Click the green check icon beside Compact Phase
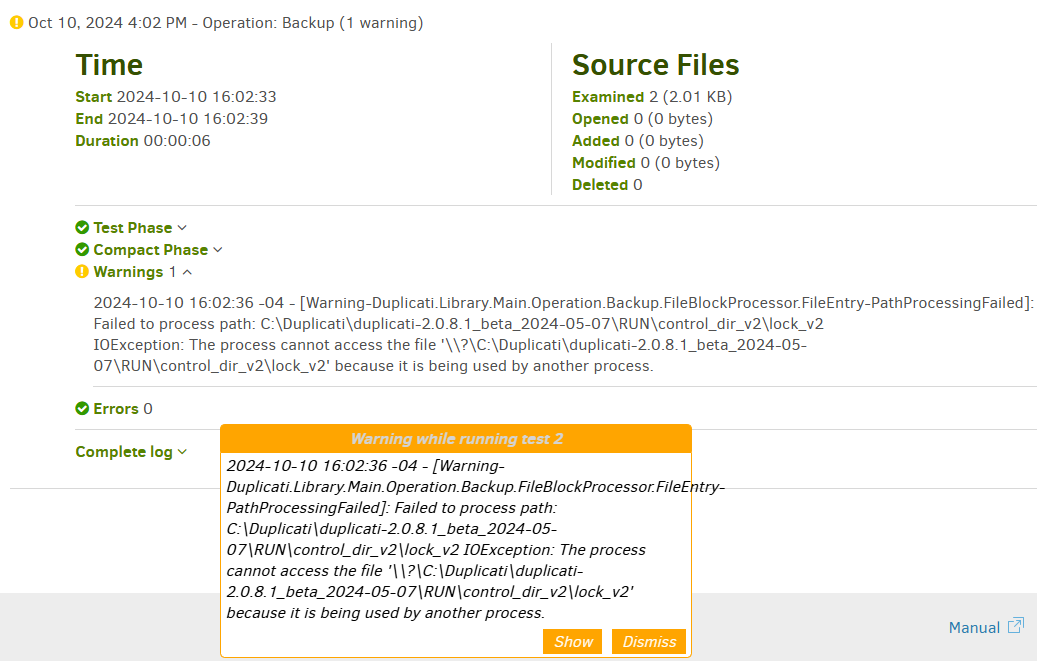 coord(82,250)
